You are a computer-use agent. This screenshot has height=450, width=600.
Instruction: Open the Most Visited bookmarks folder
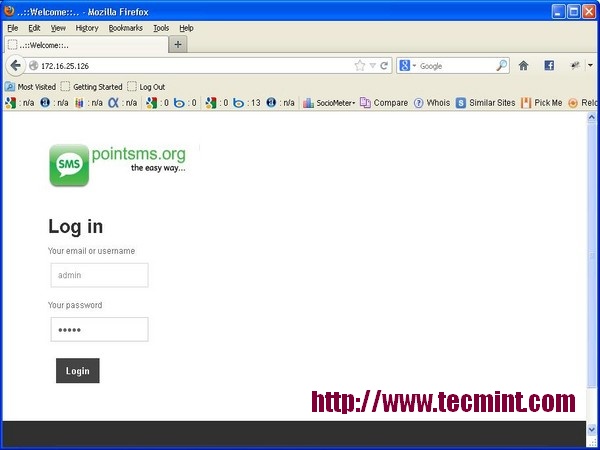point(31,87)
